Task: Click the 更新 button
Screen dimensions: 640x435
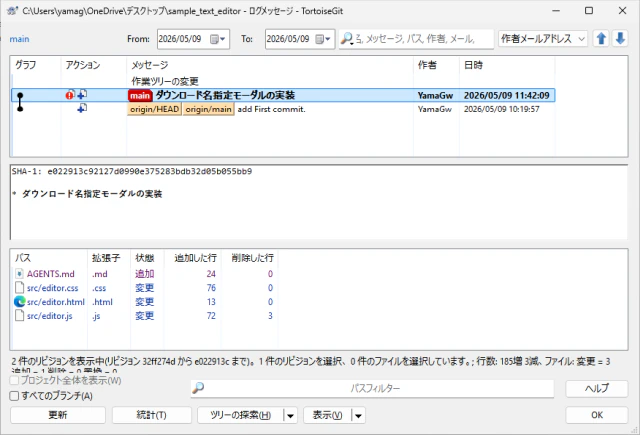Action: pyautogui.click(x=58, y=415)
